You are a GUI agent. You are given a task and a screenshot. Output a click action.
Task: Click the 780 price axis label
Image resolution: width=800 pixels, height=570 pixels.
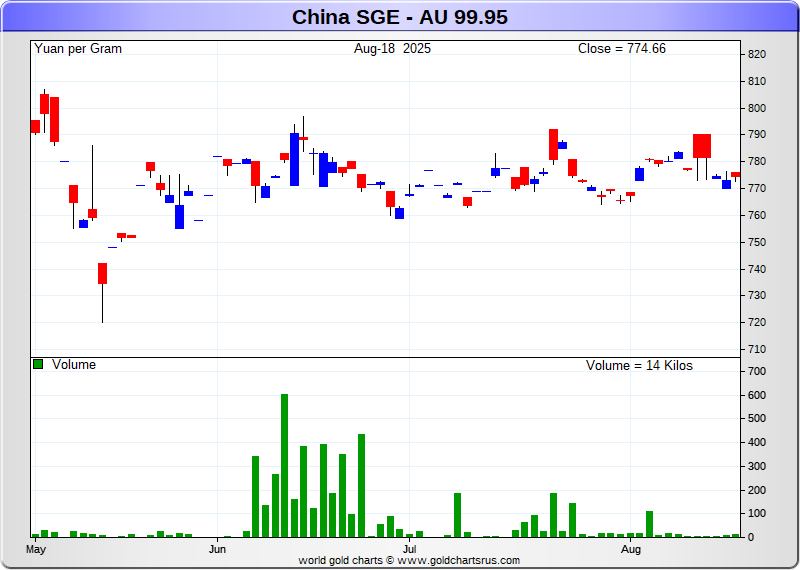757,162
